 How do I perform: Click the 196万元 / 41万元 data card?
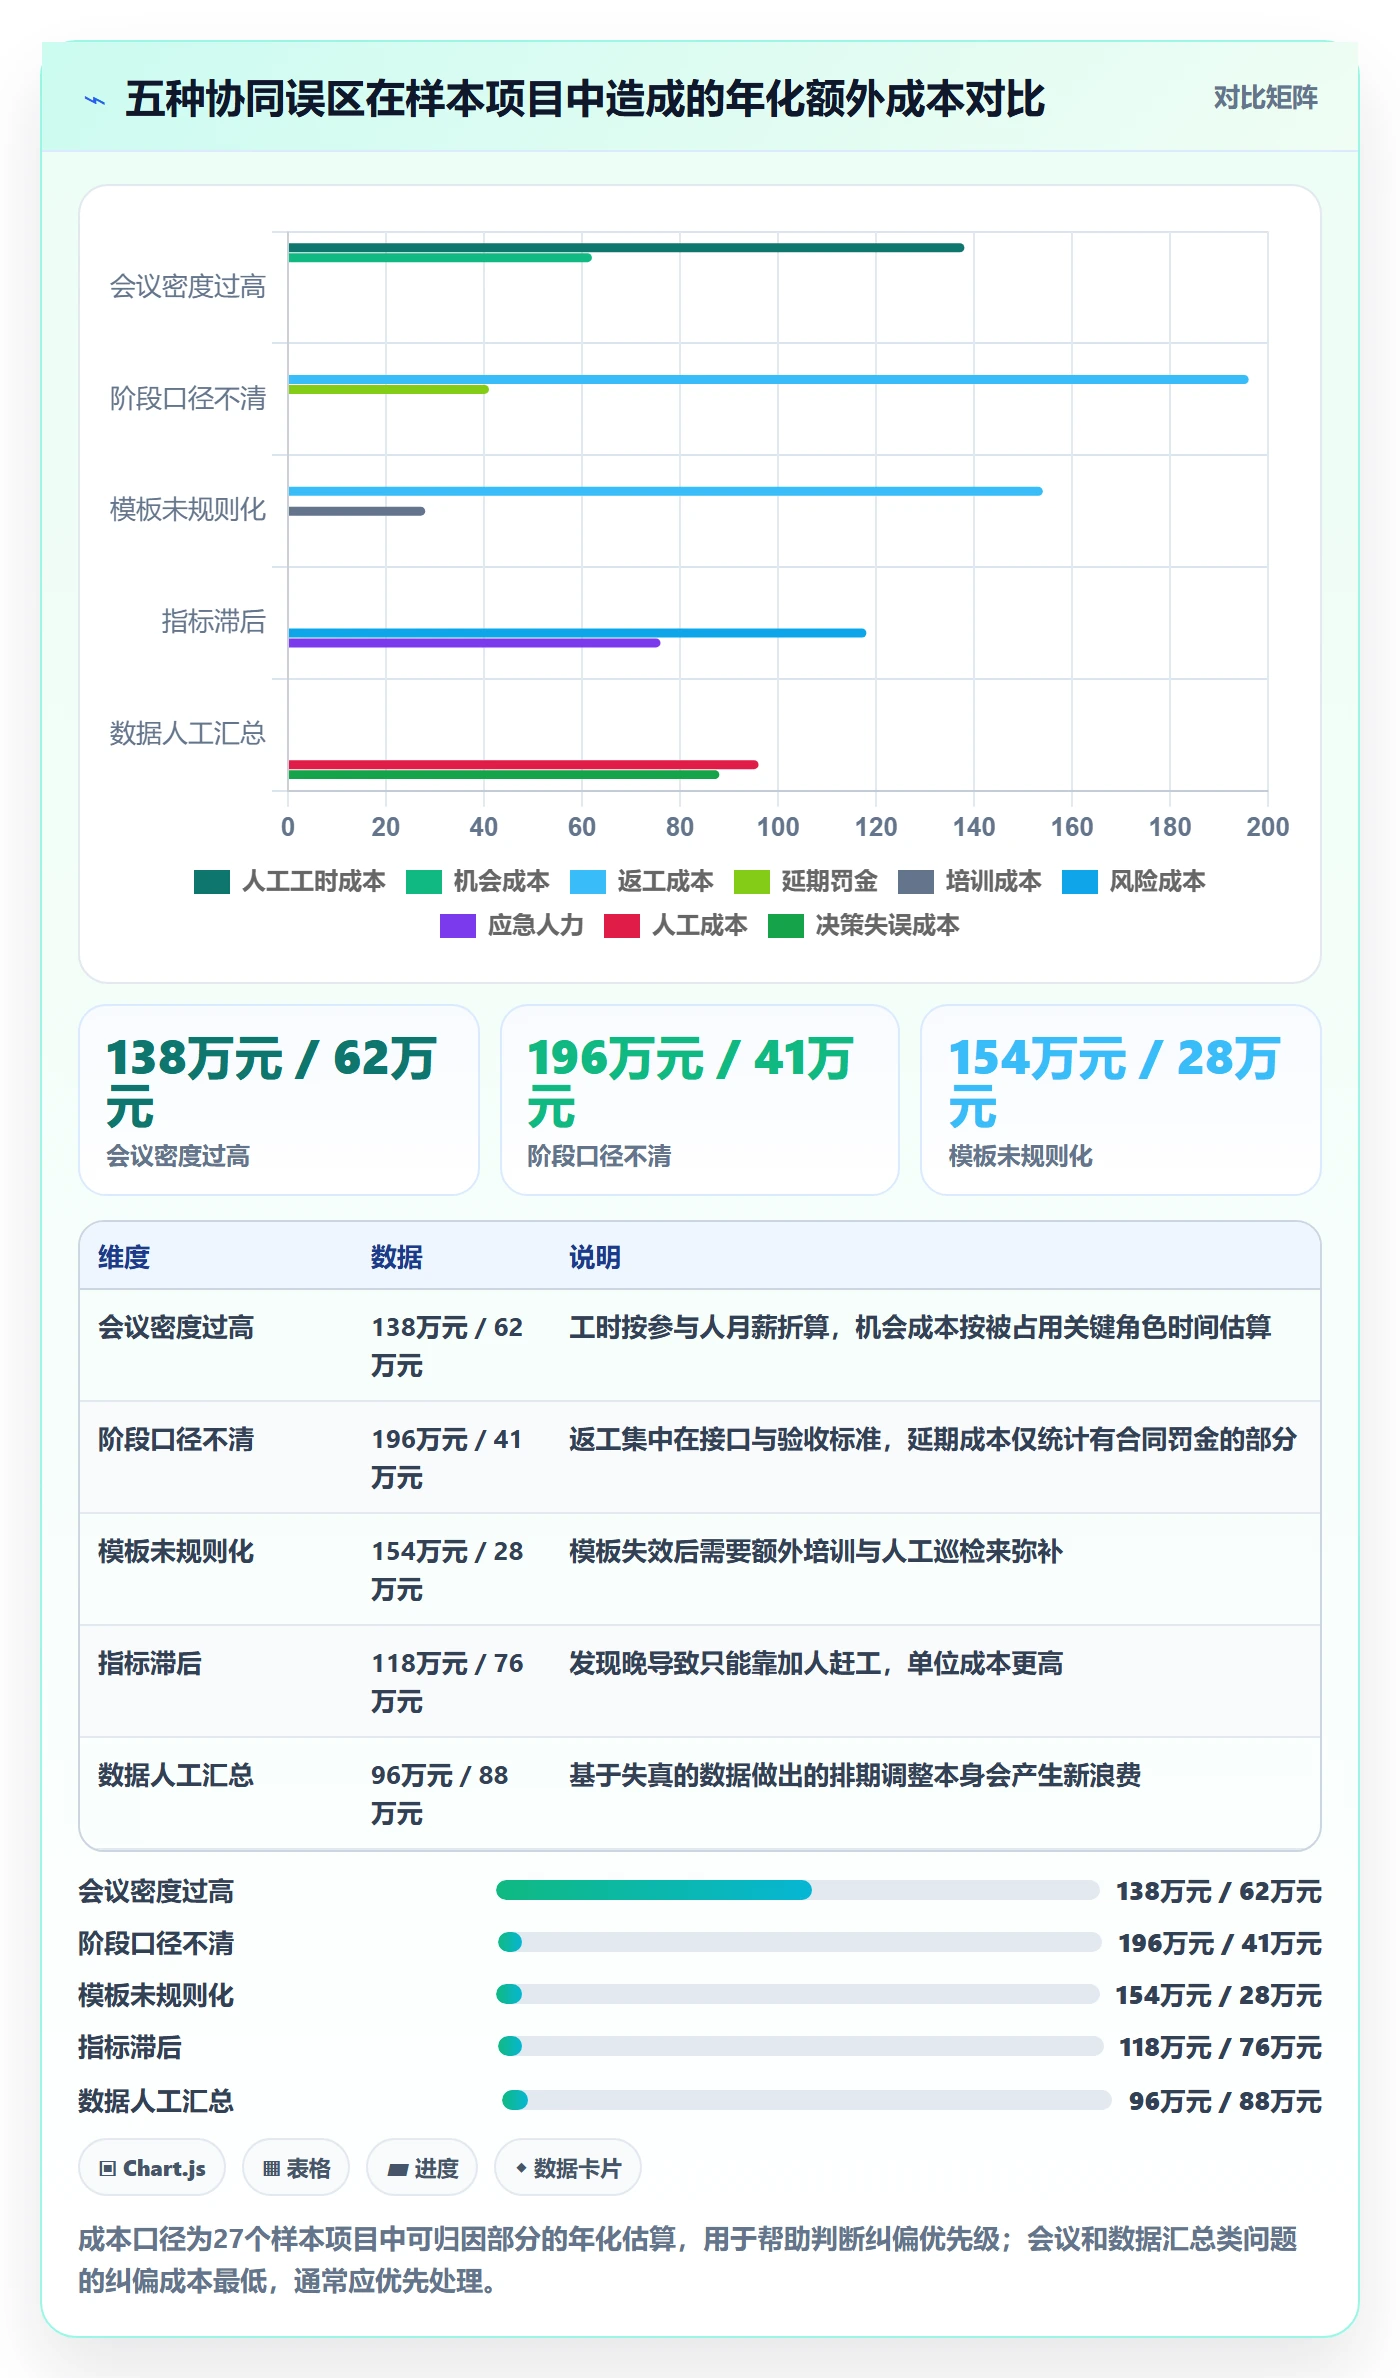(x=700, y=1100)
